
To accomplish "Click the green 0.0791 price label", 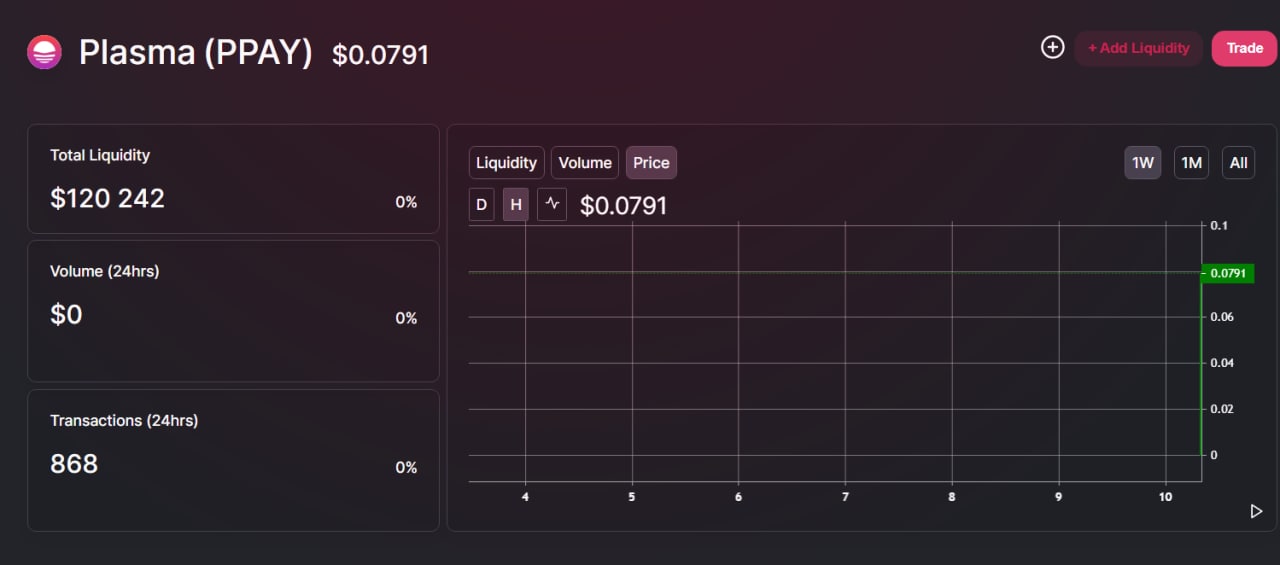I will click(x=1227, y=273).
